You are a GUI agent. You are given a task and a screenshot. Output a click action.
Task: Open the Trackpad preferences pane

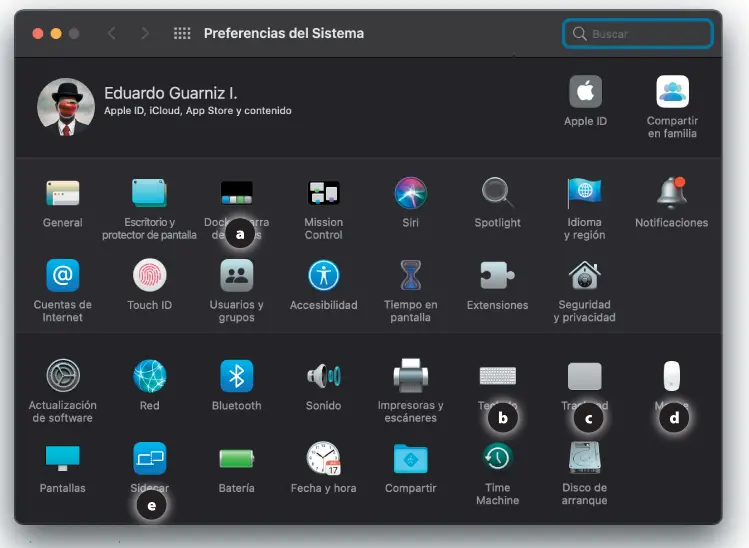click(x=584, y=376)
